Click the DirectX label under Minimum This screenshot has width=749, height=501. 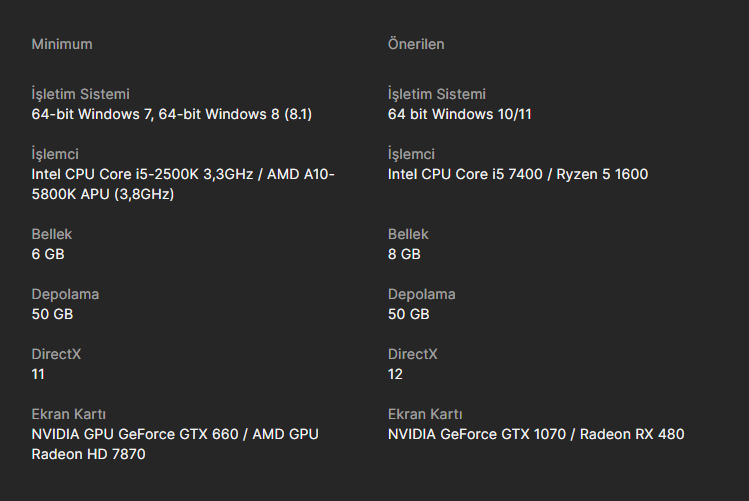(57, 354)
